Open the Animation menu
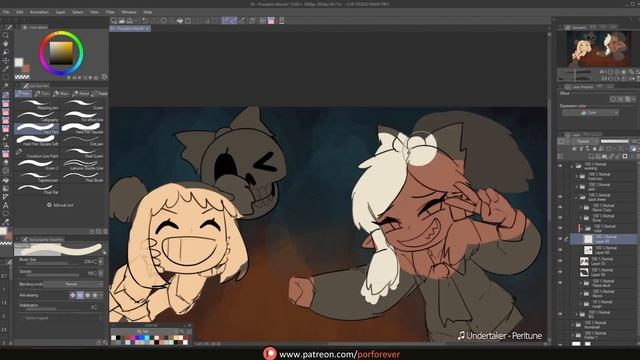Screen dimensions: 640x360 pyautogui.click(x=39, y=12)
